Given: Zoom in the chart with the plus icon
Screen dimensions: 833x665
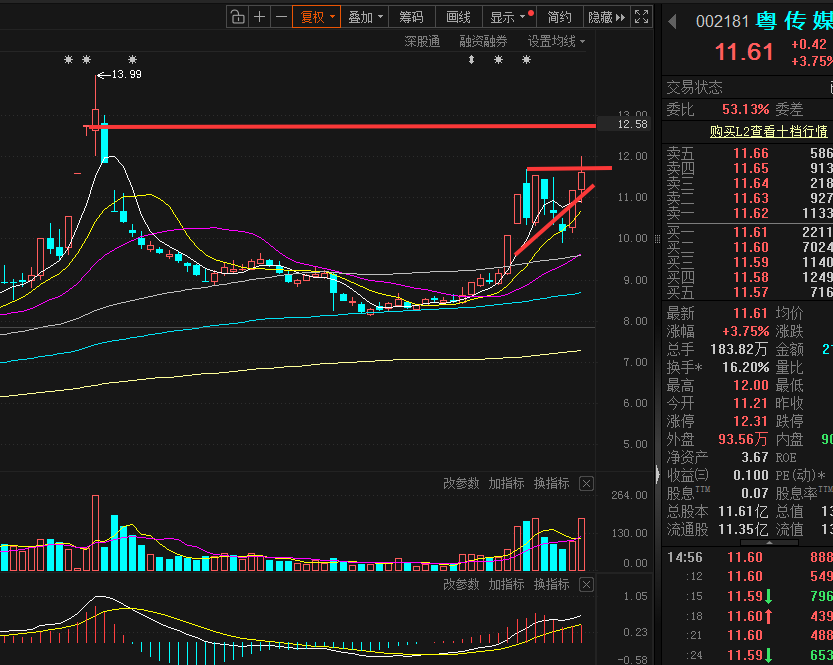Looking at the screenshot, I should pyautogui.click(x=259, y=17).
